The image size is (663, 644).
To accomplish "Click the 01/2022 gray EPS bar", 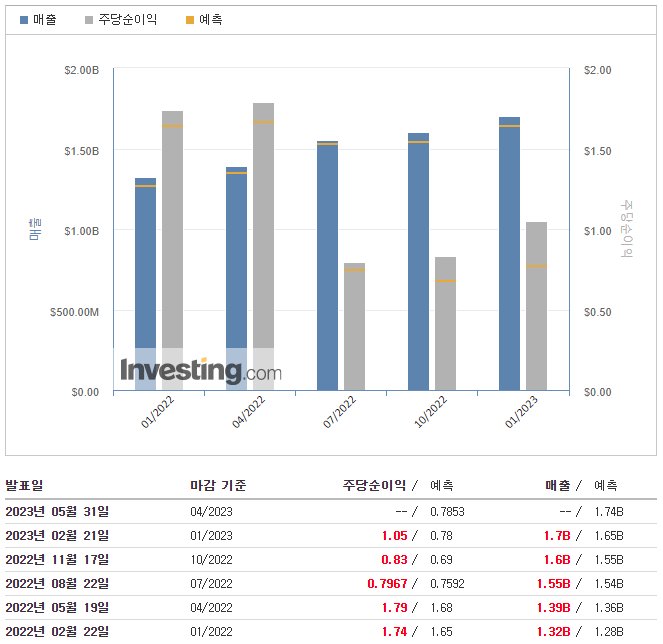I will click(173, 250).
